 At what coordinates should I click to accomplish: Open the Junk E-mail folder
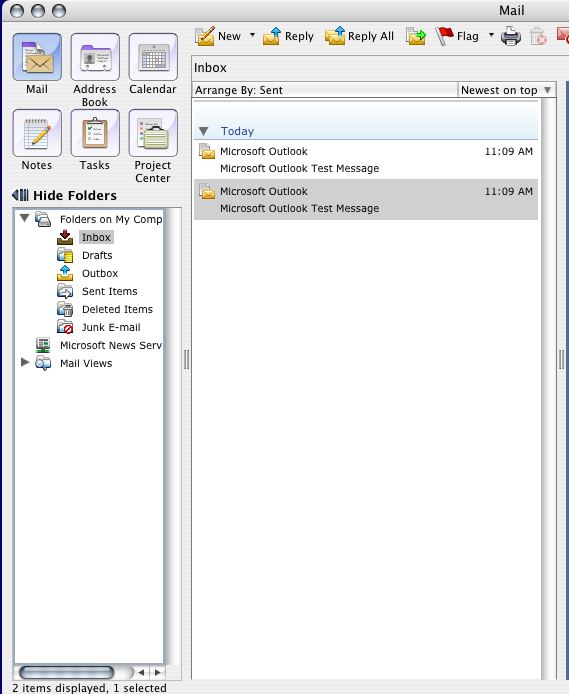coord(111,328)
